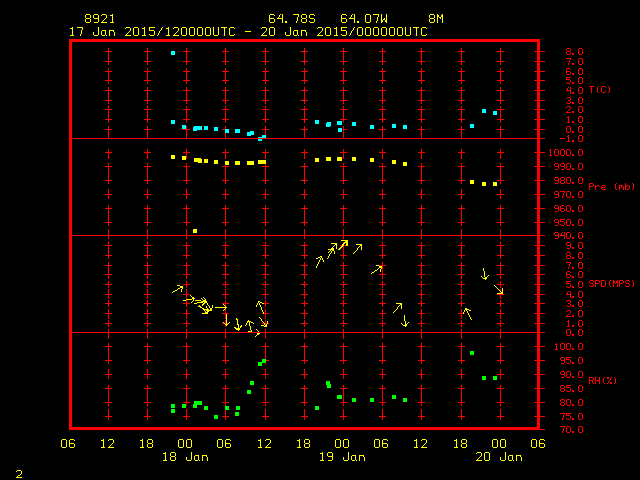Click the station ID 8921 label
This screenshot has width=640, height=480.
point(99,19)
